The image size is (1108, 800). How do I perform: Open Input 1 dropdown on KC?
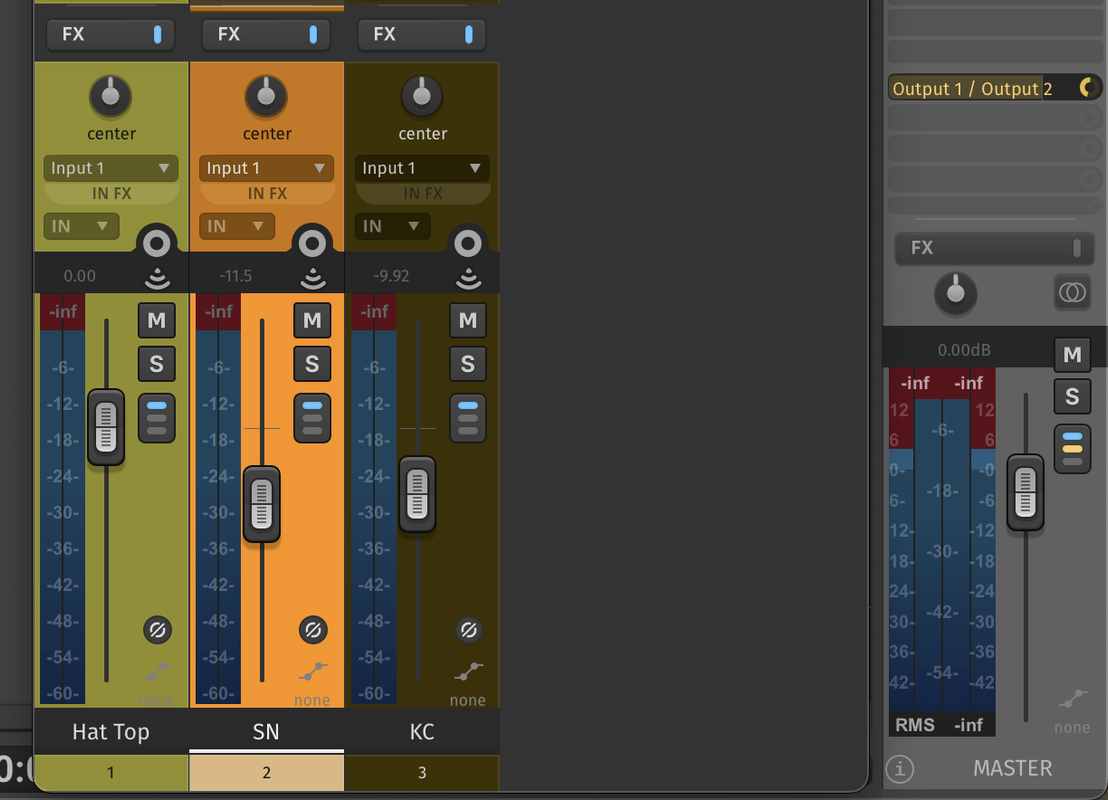422,168
